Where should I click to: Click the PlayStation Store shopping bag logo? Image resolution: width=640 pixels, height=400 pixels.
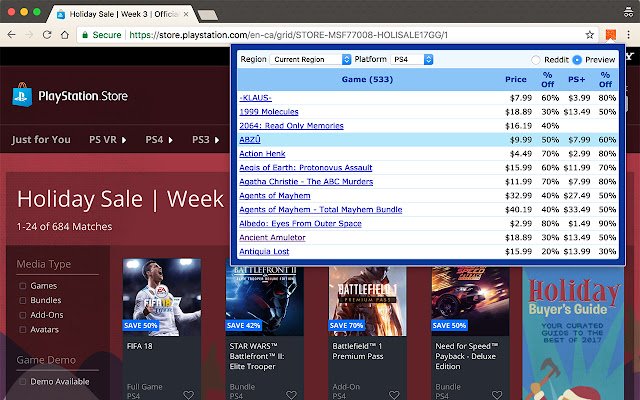22,95
